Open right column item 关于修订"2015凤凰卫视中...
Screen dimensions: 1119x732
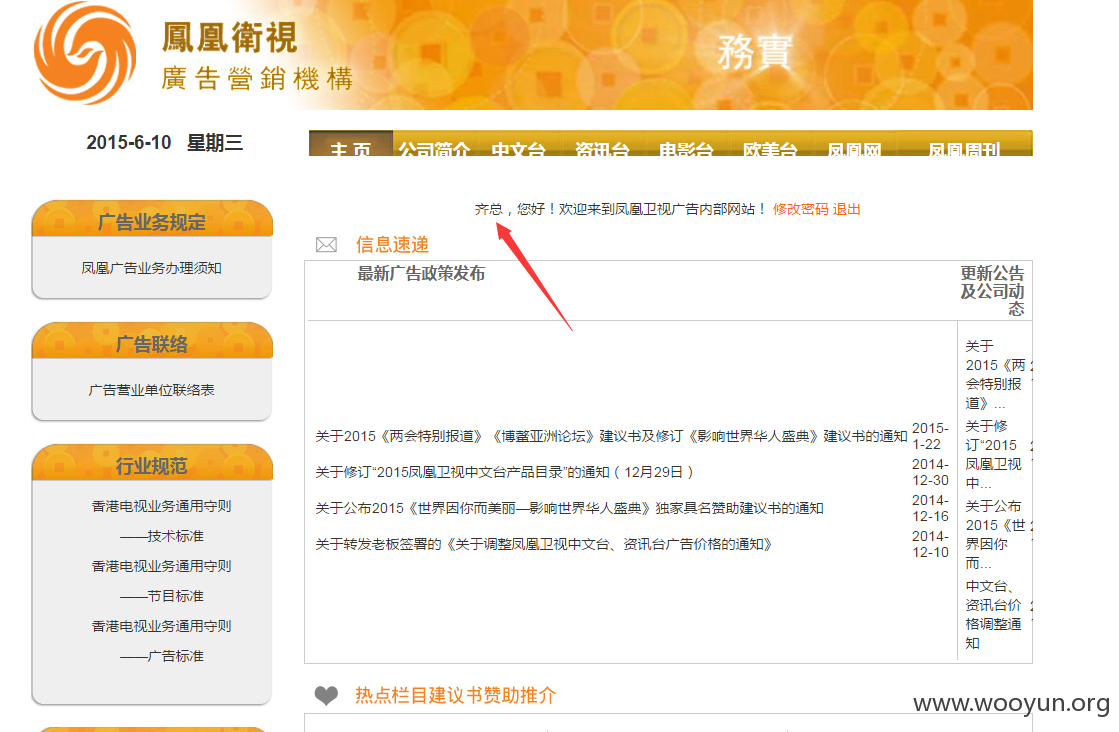click(993, 454)
